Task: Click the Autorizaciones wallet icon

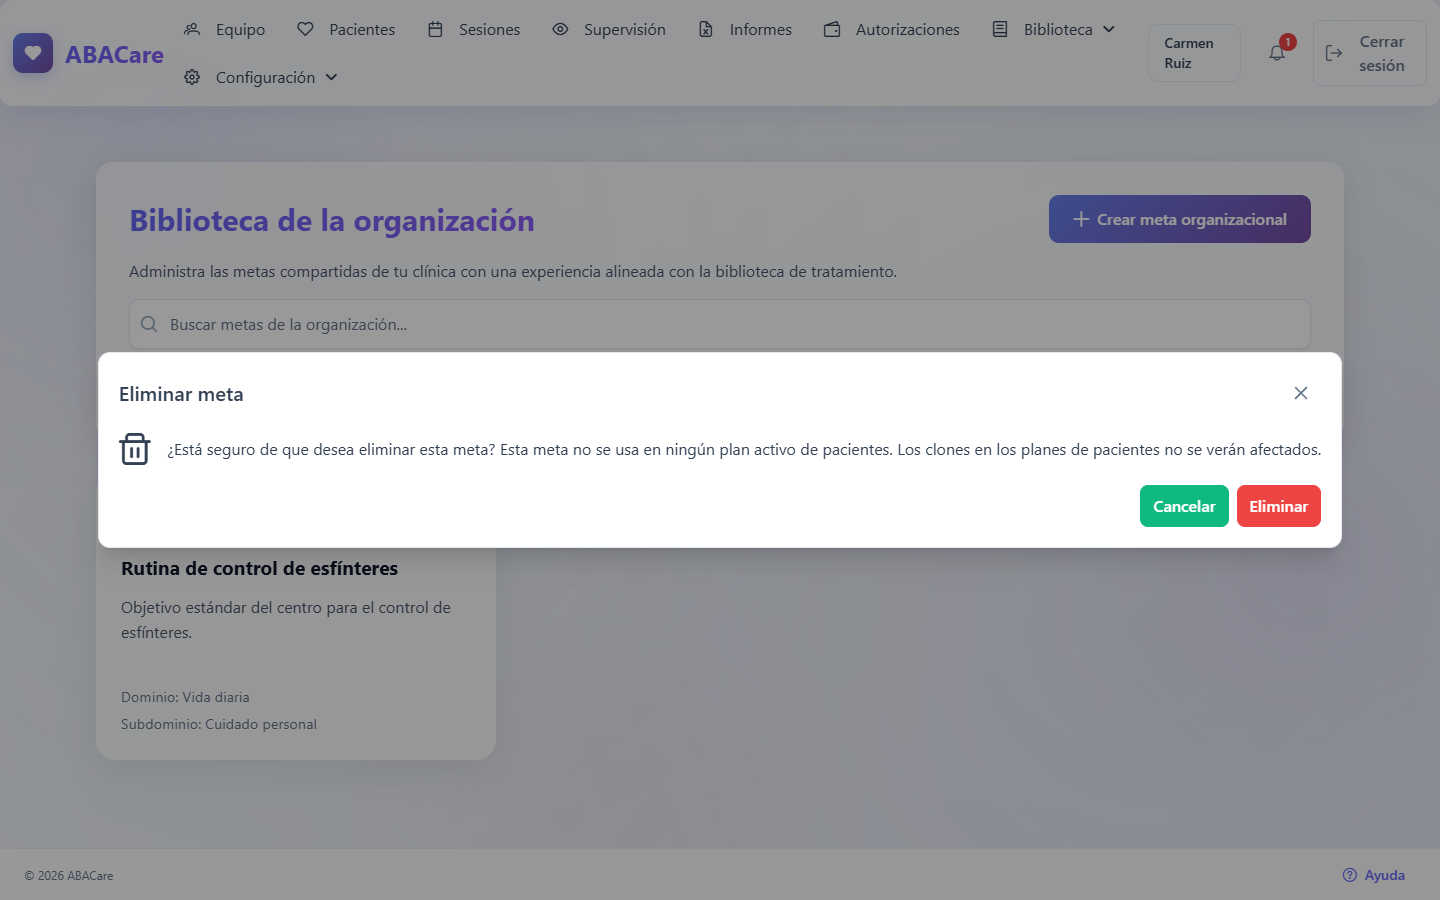Action: click(832, 29)
